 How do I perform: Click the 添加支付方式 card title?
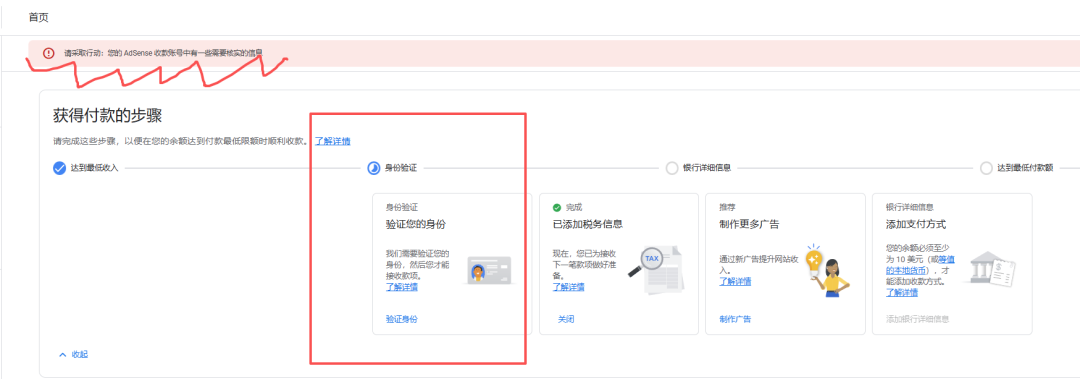[x=916, y=224]
